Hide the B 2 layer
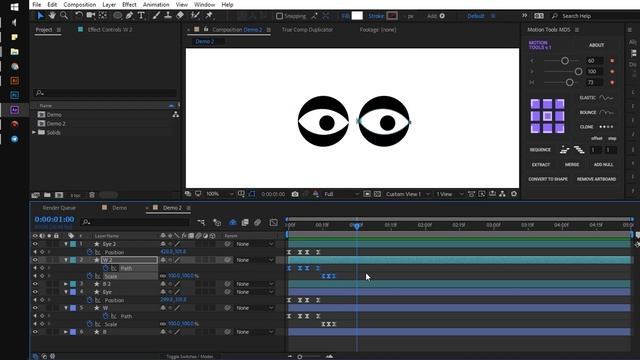The height and width of the screenshot is (360, 640). point(35,284)
